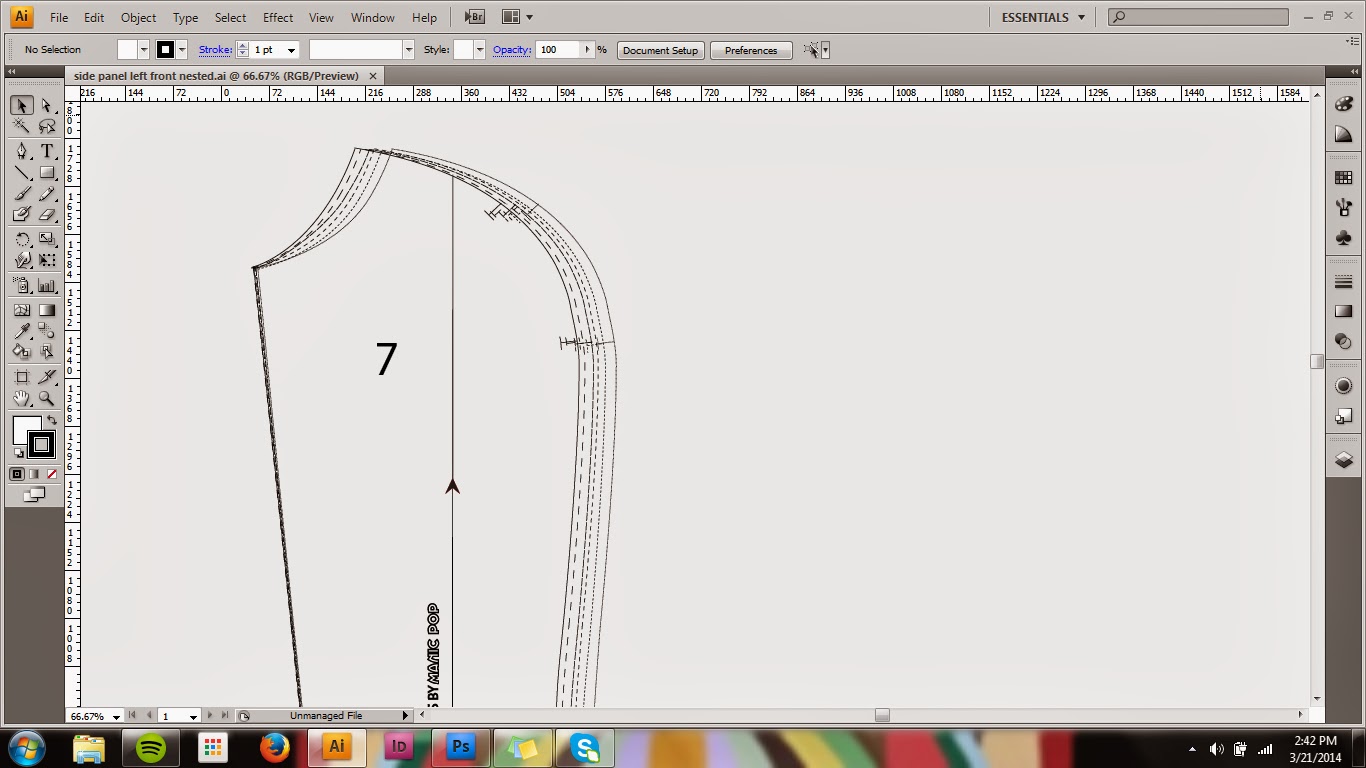The width and height of the screenshot is (1366, 768).
Task: Open the Symbols panel icon
Action: click(1343, 238)
